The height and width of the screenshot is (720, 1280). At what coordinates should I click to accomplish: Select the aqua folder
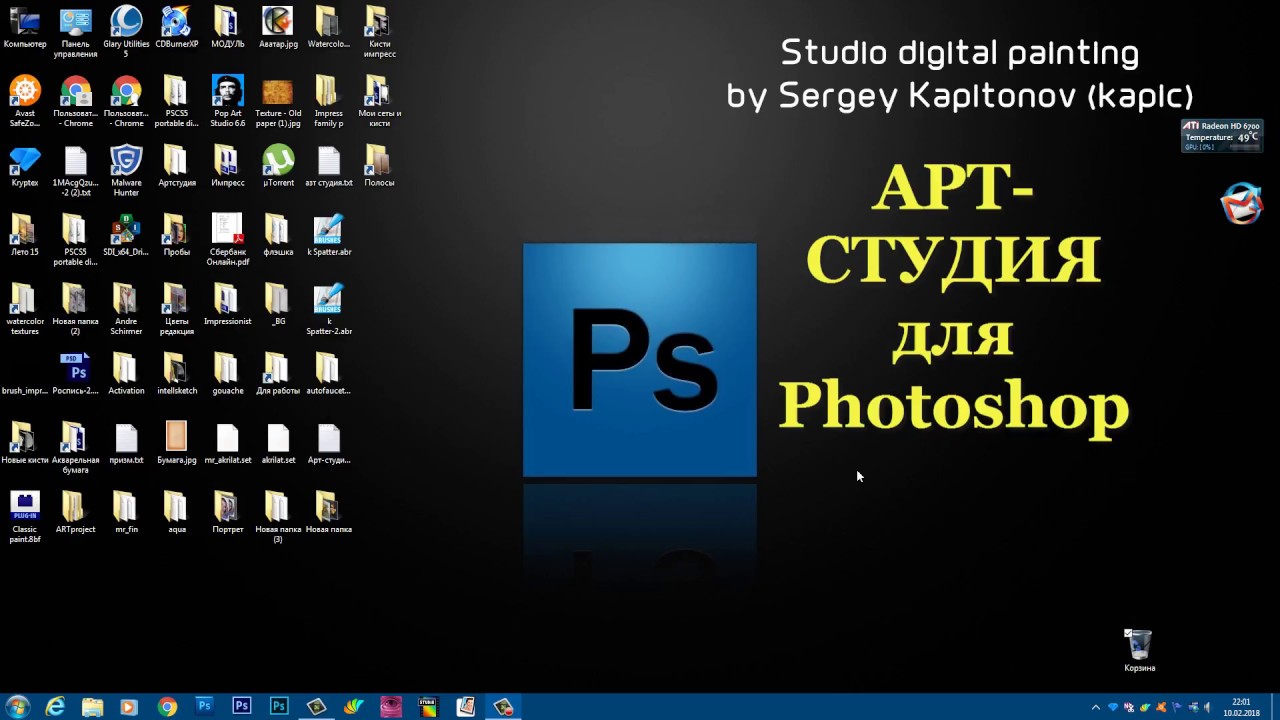coord(177,512)
